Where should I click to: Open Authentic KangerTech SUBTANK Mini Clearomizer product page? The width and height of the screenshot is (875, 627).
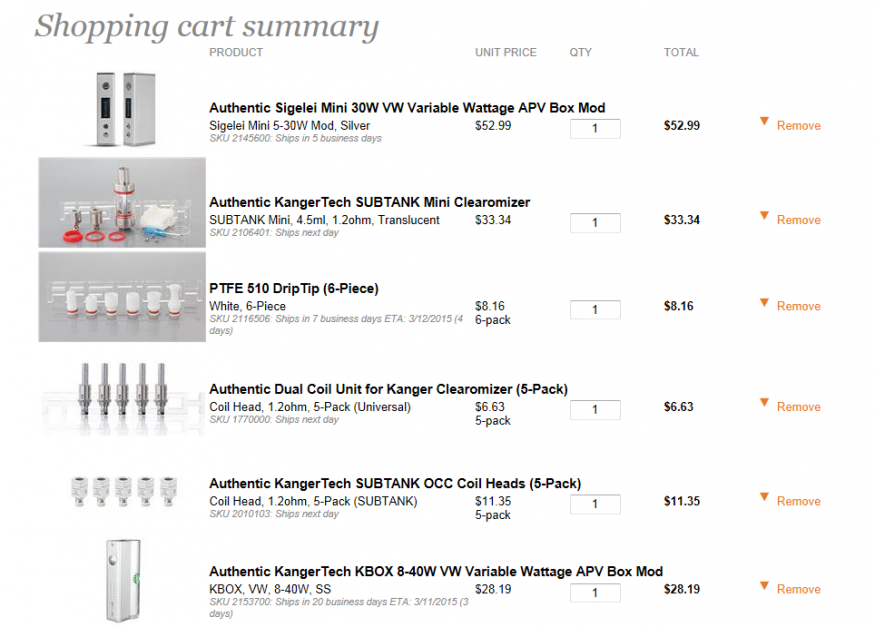pos(369,202)
